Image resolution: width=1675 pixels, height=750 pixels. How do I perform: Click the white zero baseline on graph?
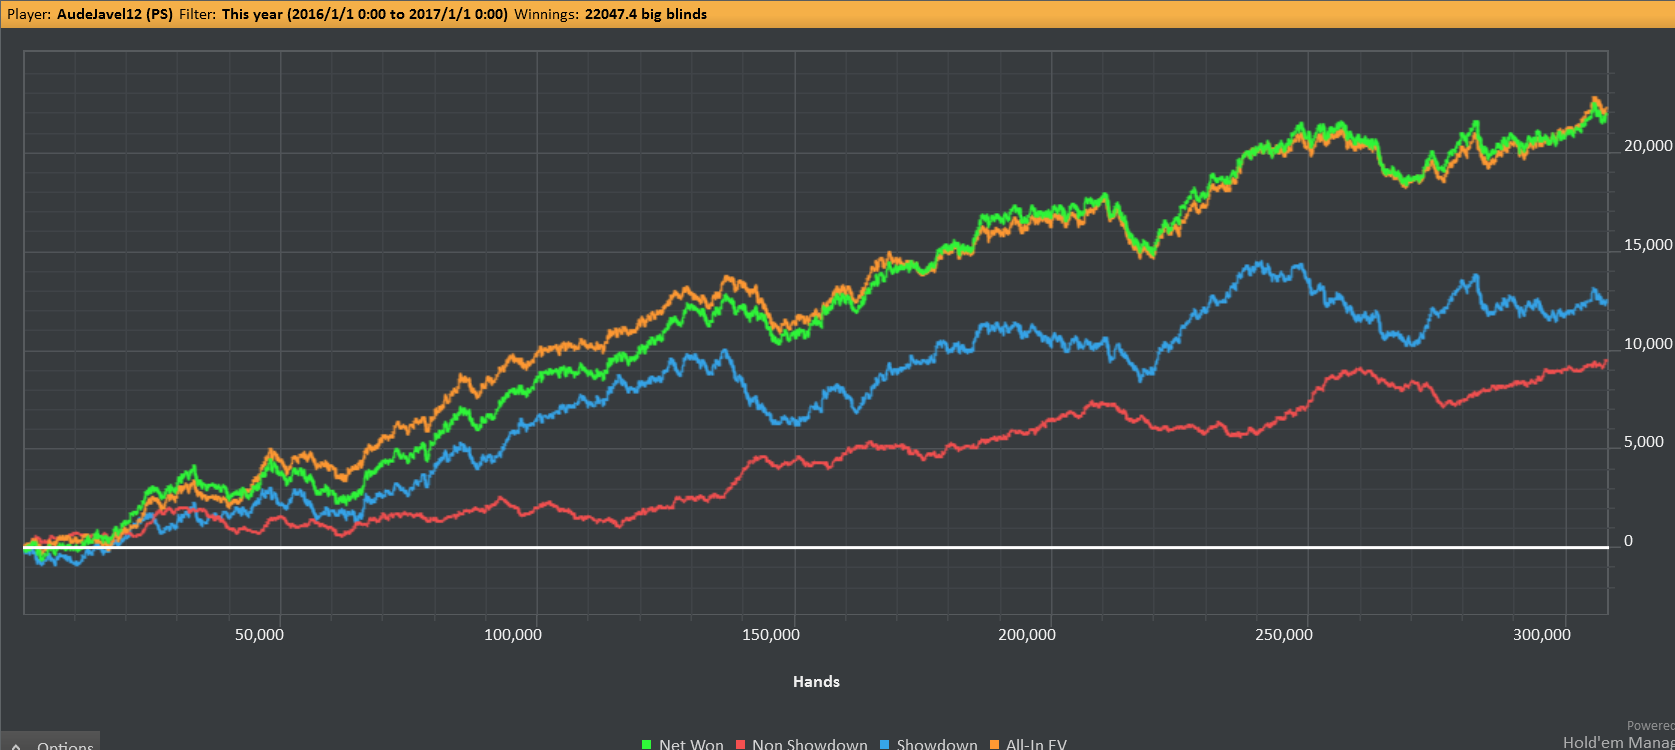tap(815, 547)
